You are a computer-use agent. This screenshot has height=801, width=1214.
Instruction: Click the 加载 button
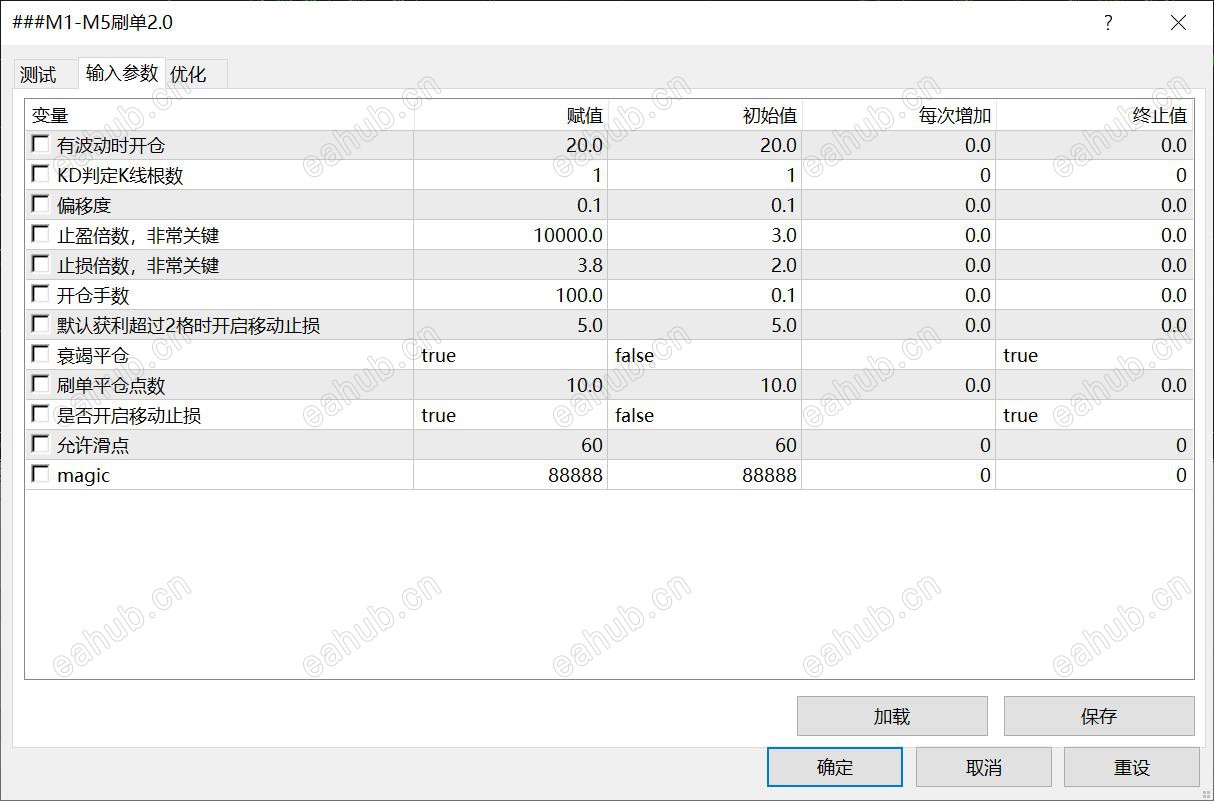[892, 716]
